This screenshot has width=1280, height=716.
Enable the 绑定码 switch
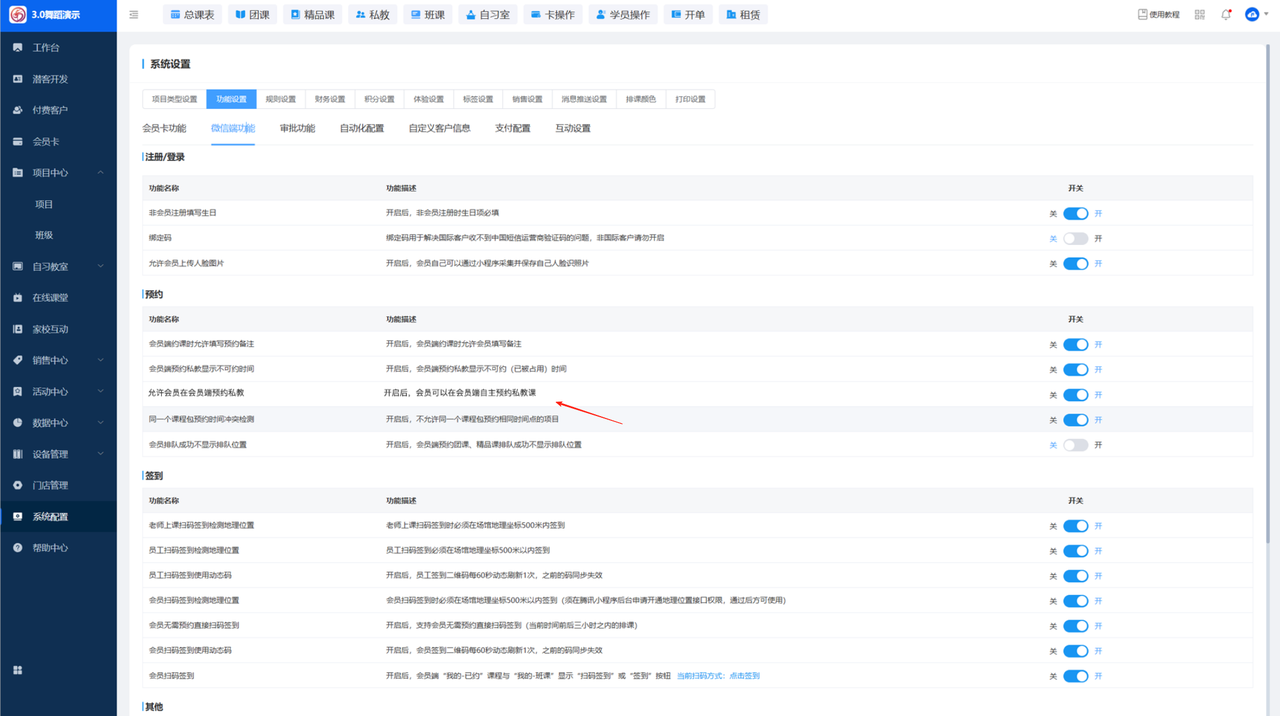click(1075, 239)
